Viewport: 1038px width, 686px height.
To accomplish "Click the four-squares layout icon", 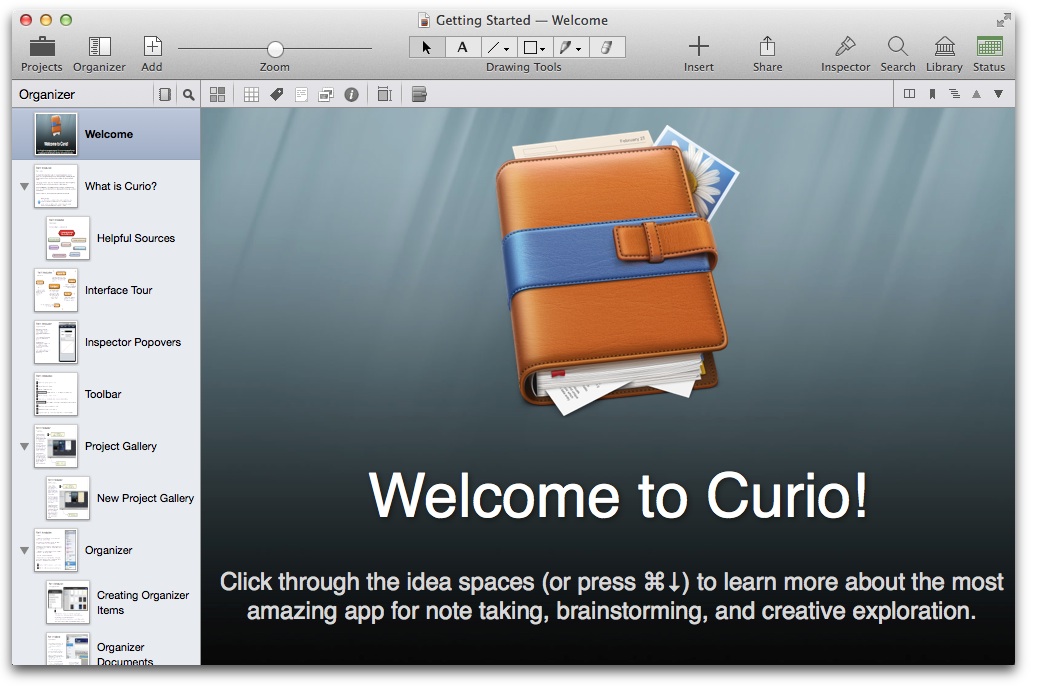I will [217, 95].
